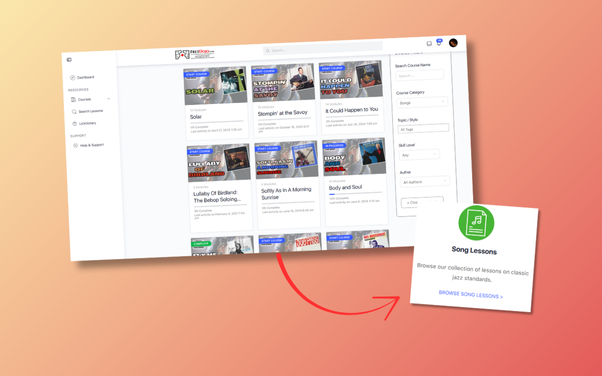This screenshot has height=376, width=602.
Task: Click the messages icon beside the bell
Action: (x=429, y=43)
